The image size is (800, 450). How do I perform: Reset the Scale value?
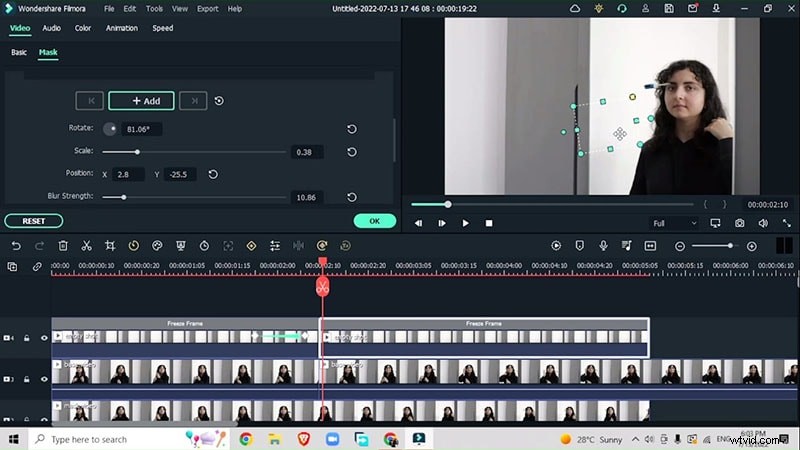tap(352, 152)
